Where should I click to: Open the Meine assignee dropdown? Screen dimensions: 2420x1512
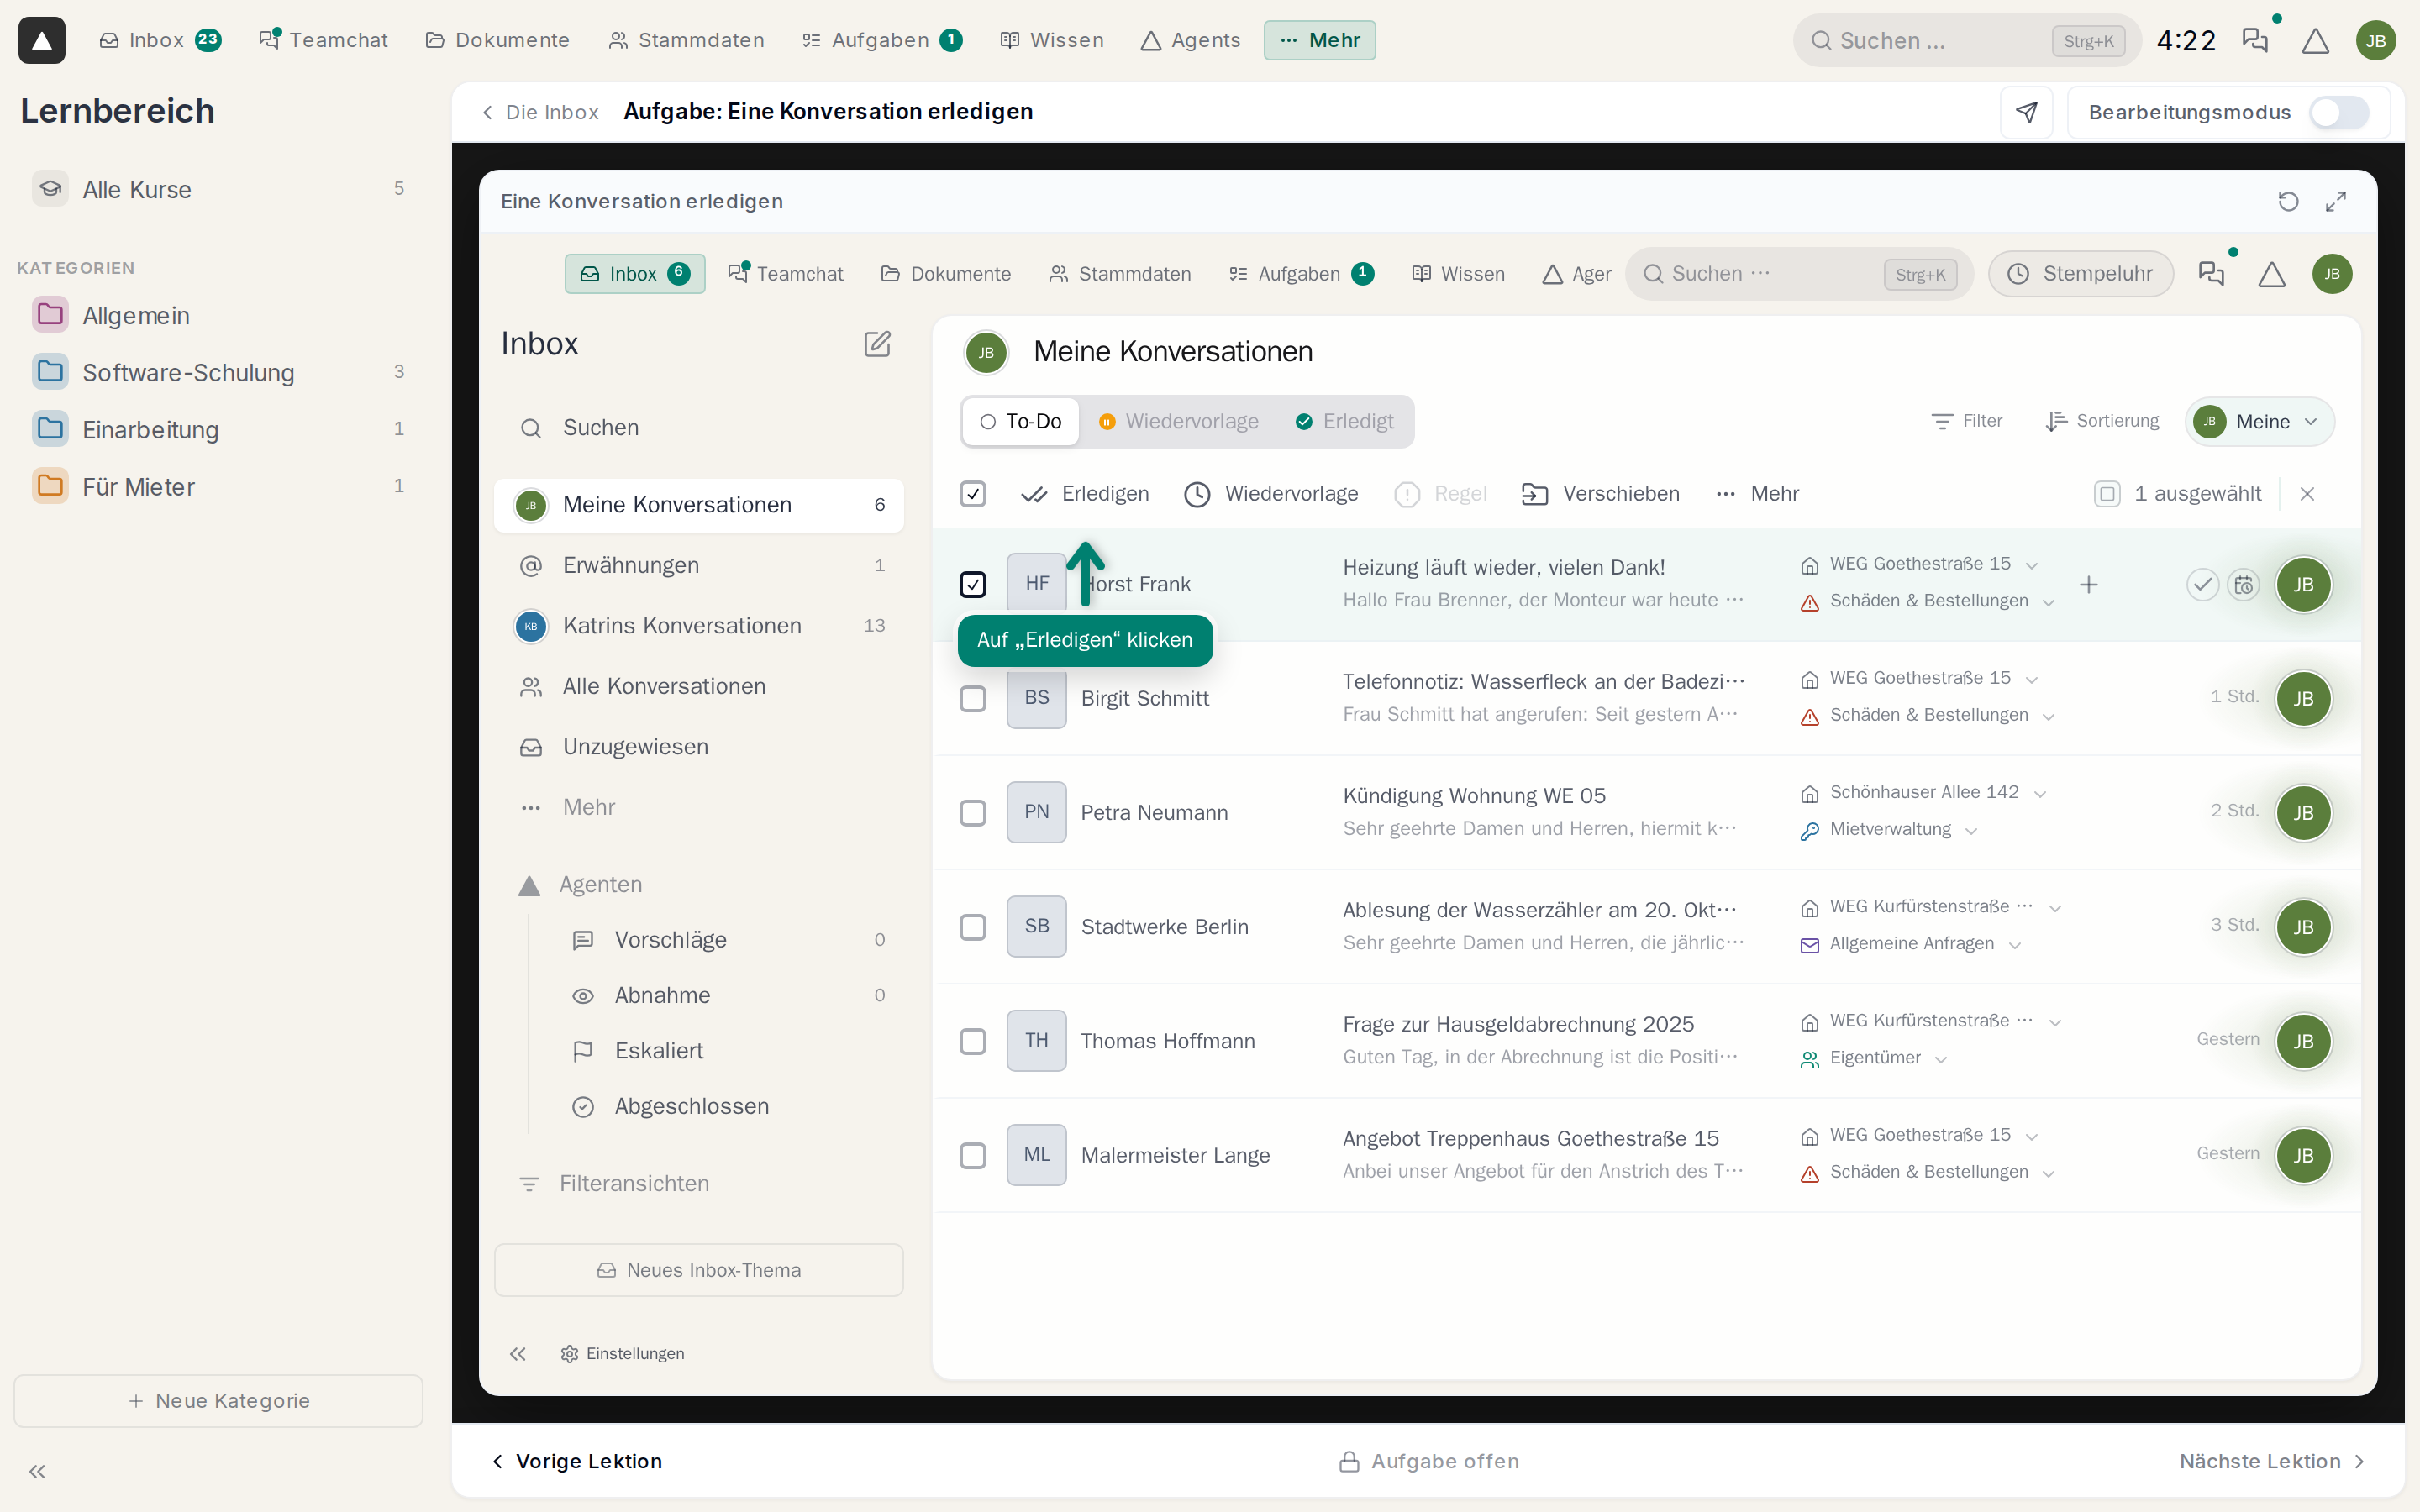(x=2259, y=422)
